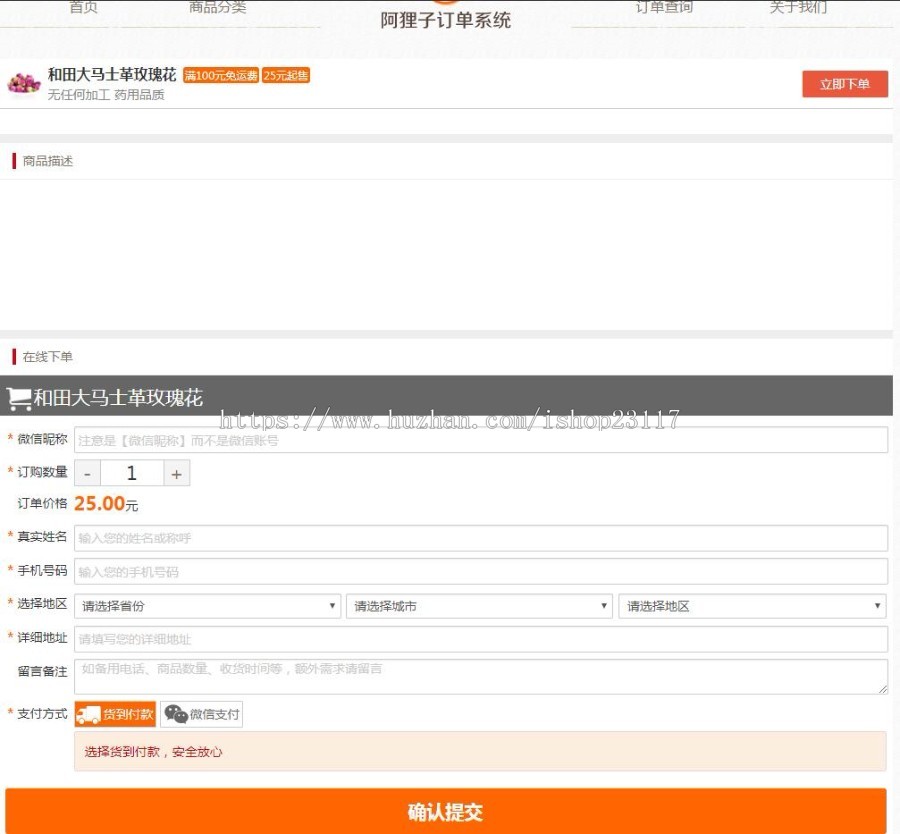This screenshot has height=834, width=900.
Task: Click the 在线下单 section heading
Action: click(x=48, y=357)
